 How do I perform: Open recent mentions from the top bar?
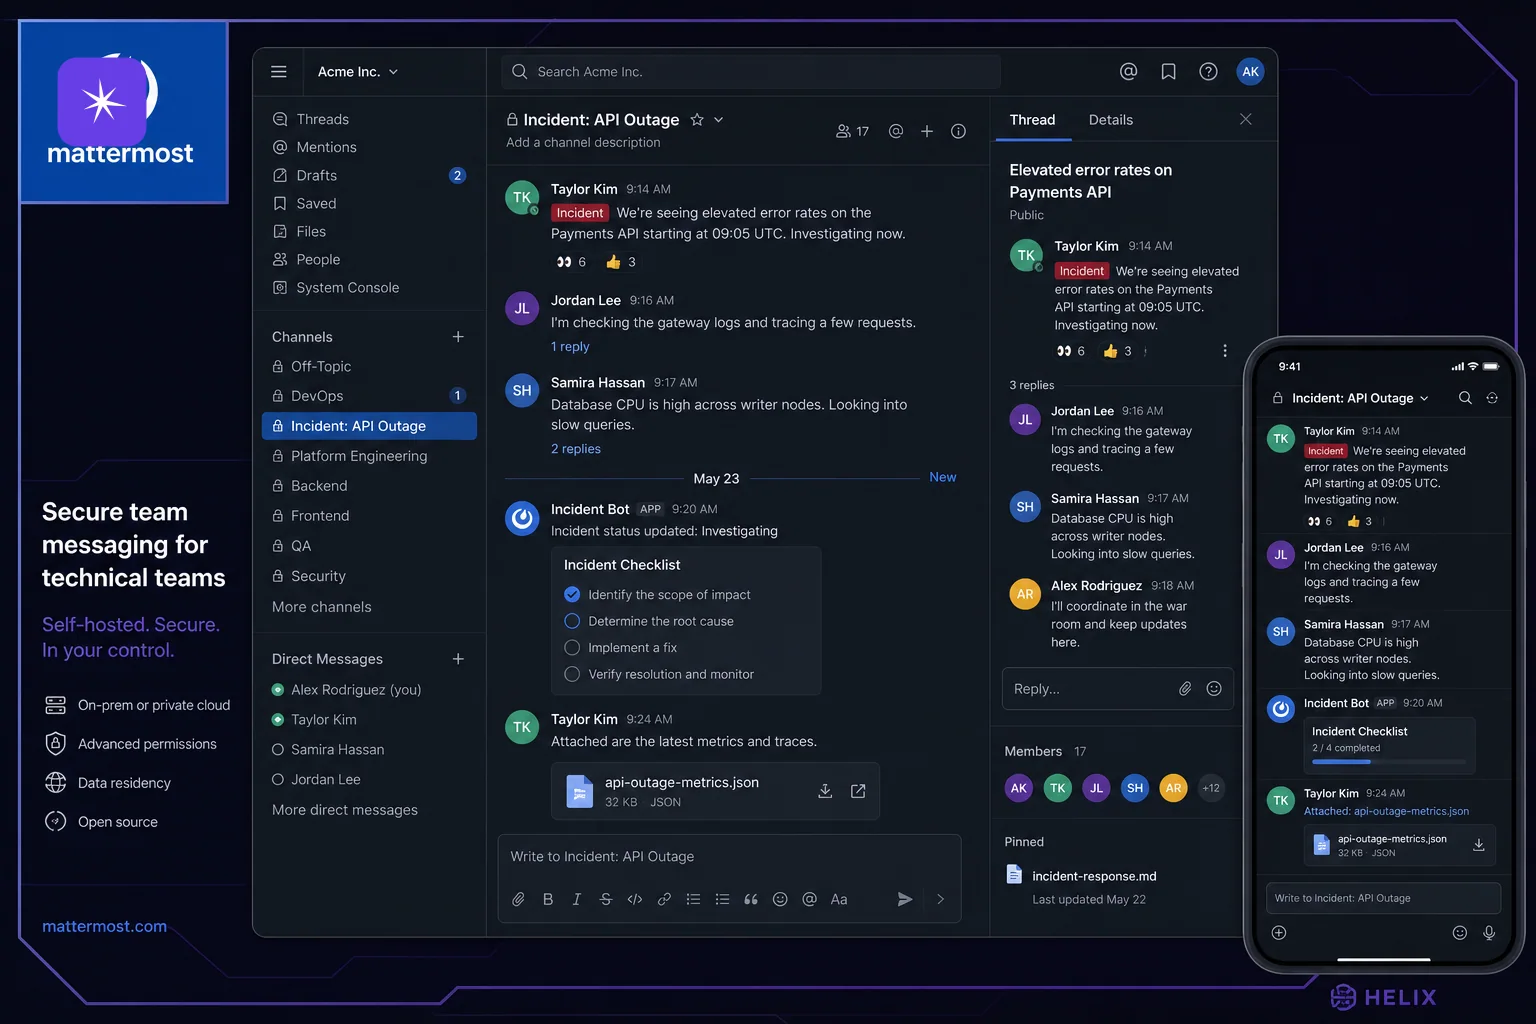pyautogui.click(x=1129, y=72)
